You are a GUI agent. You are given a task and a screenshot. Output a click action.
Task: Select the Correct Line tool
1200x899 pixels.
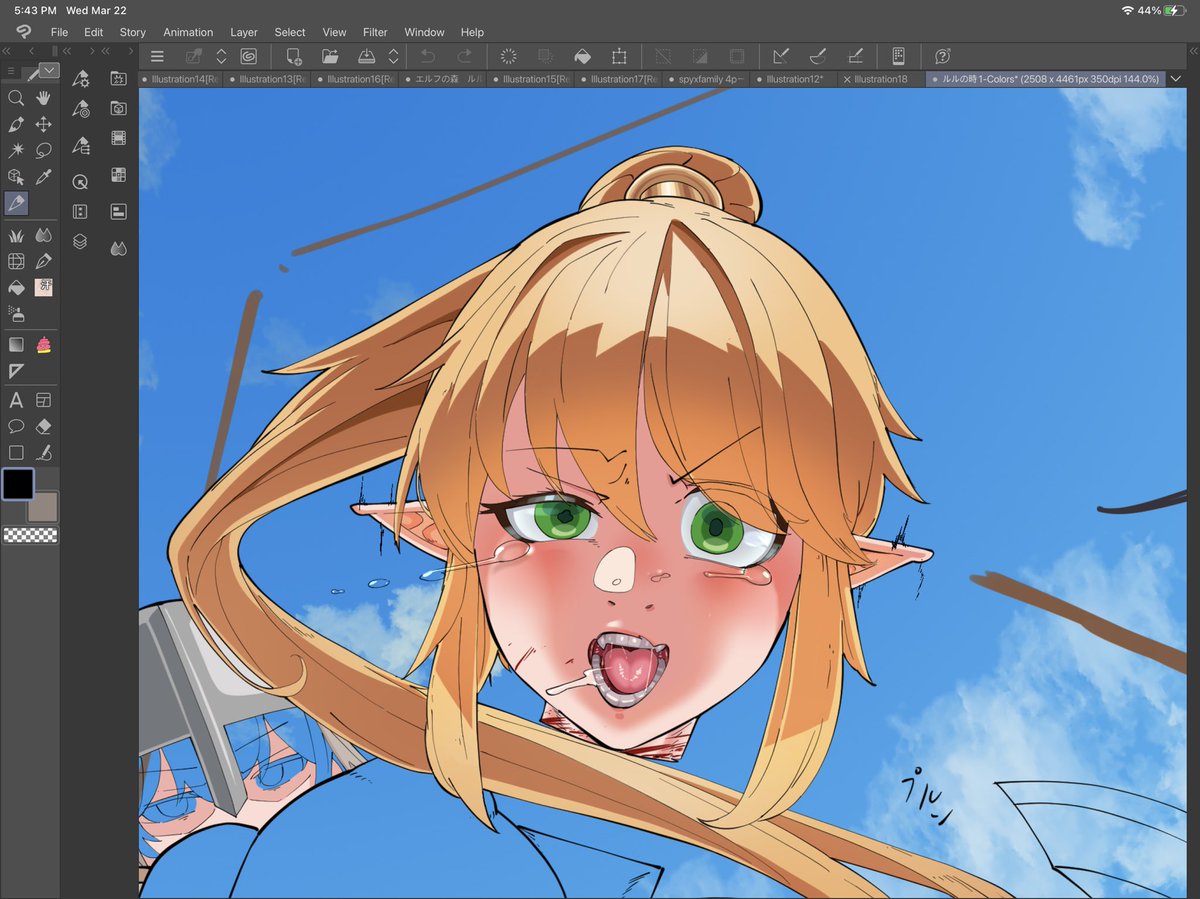[44, 453]
